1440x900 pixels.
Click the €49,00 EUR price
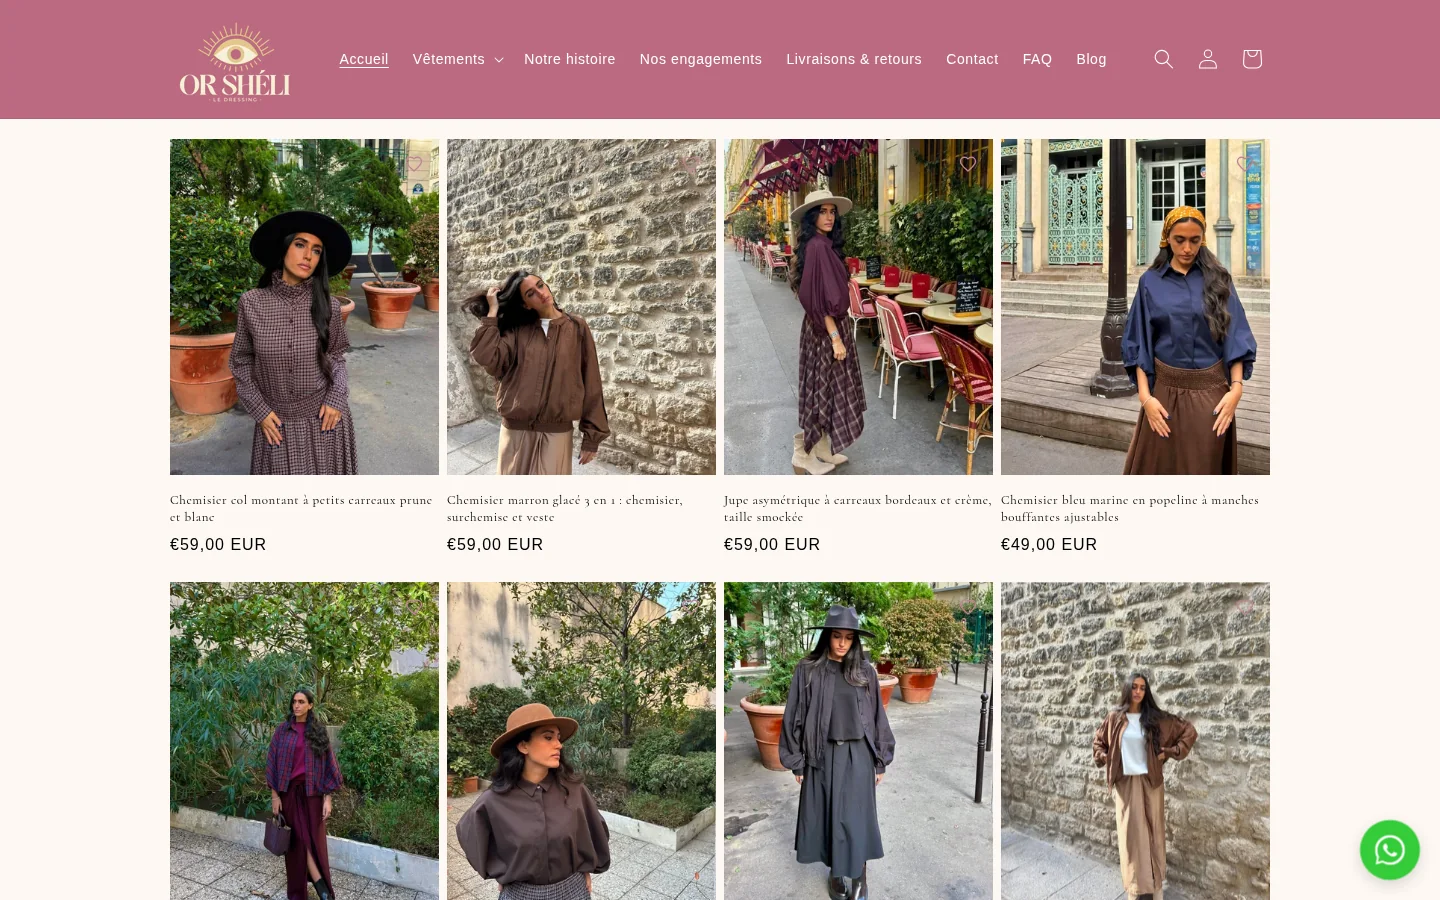tap(1049, 545)
